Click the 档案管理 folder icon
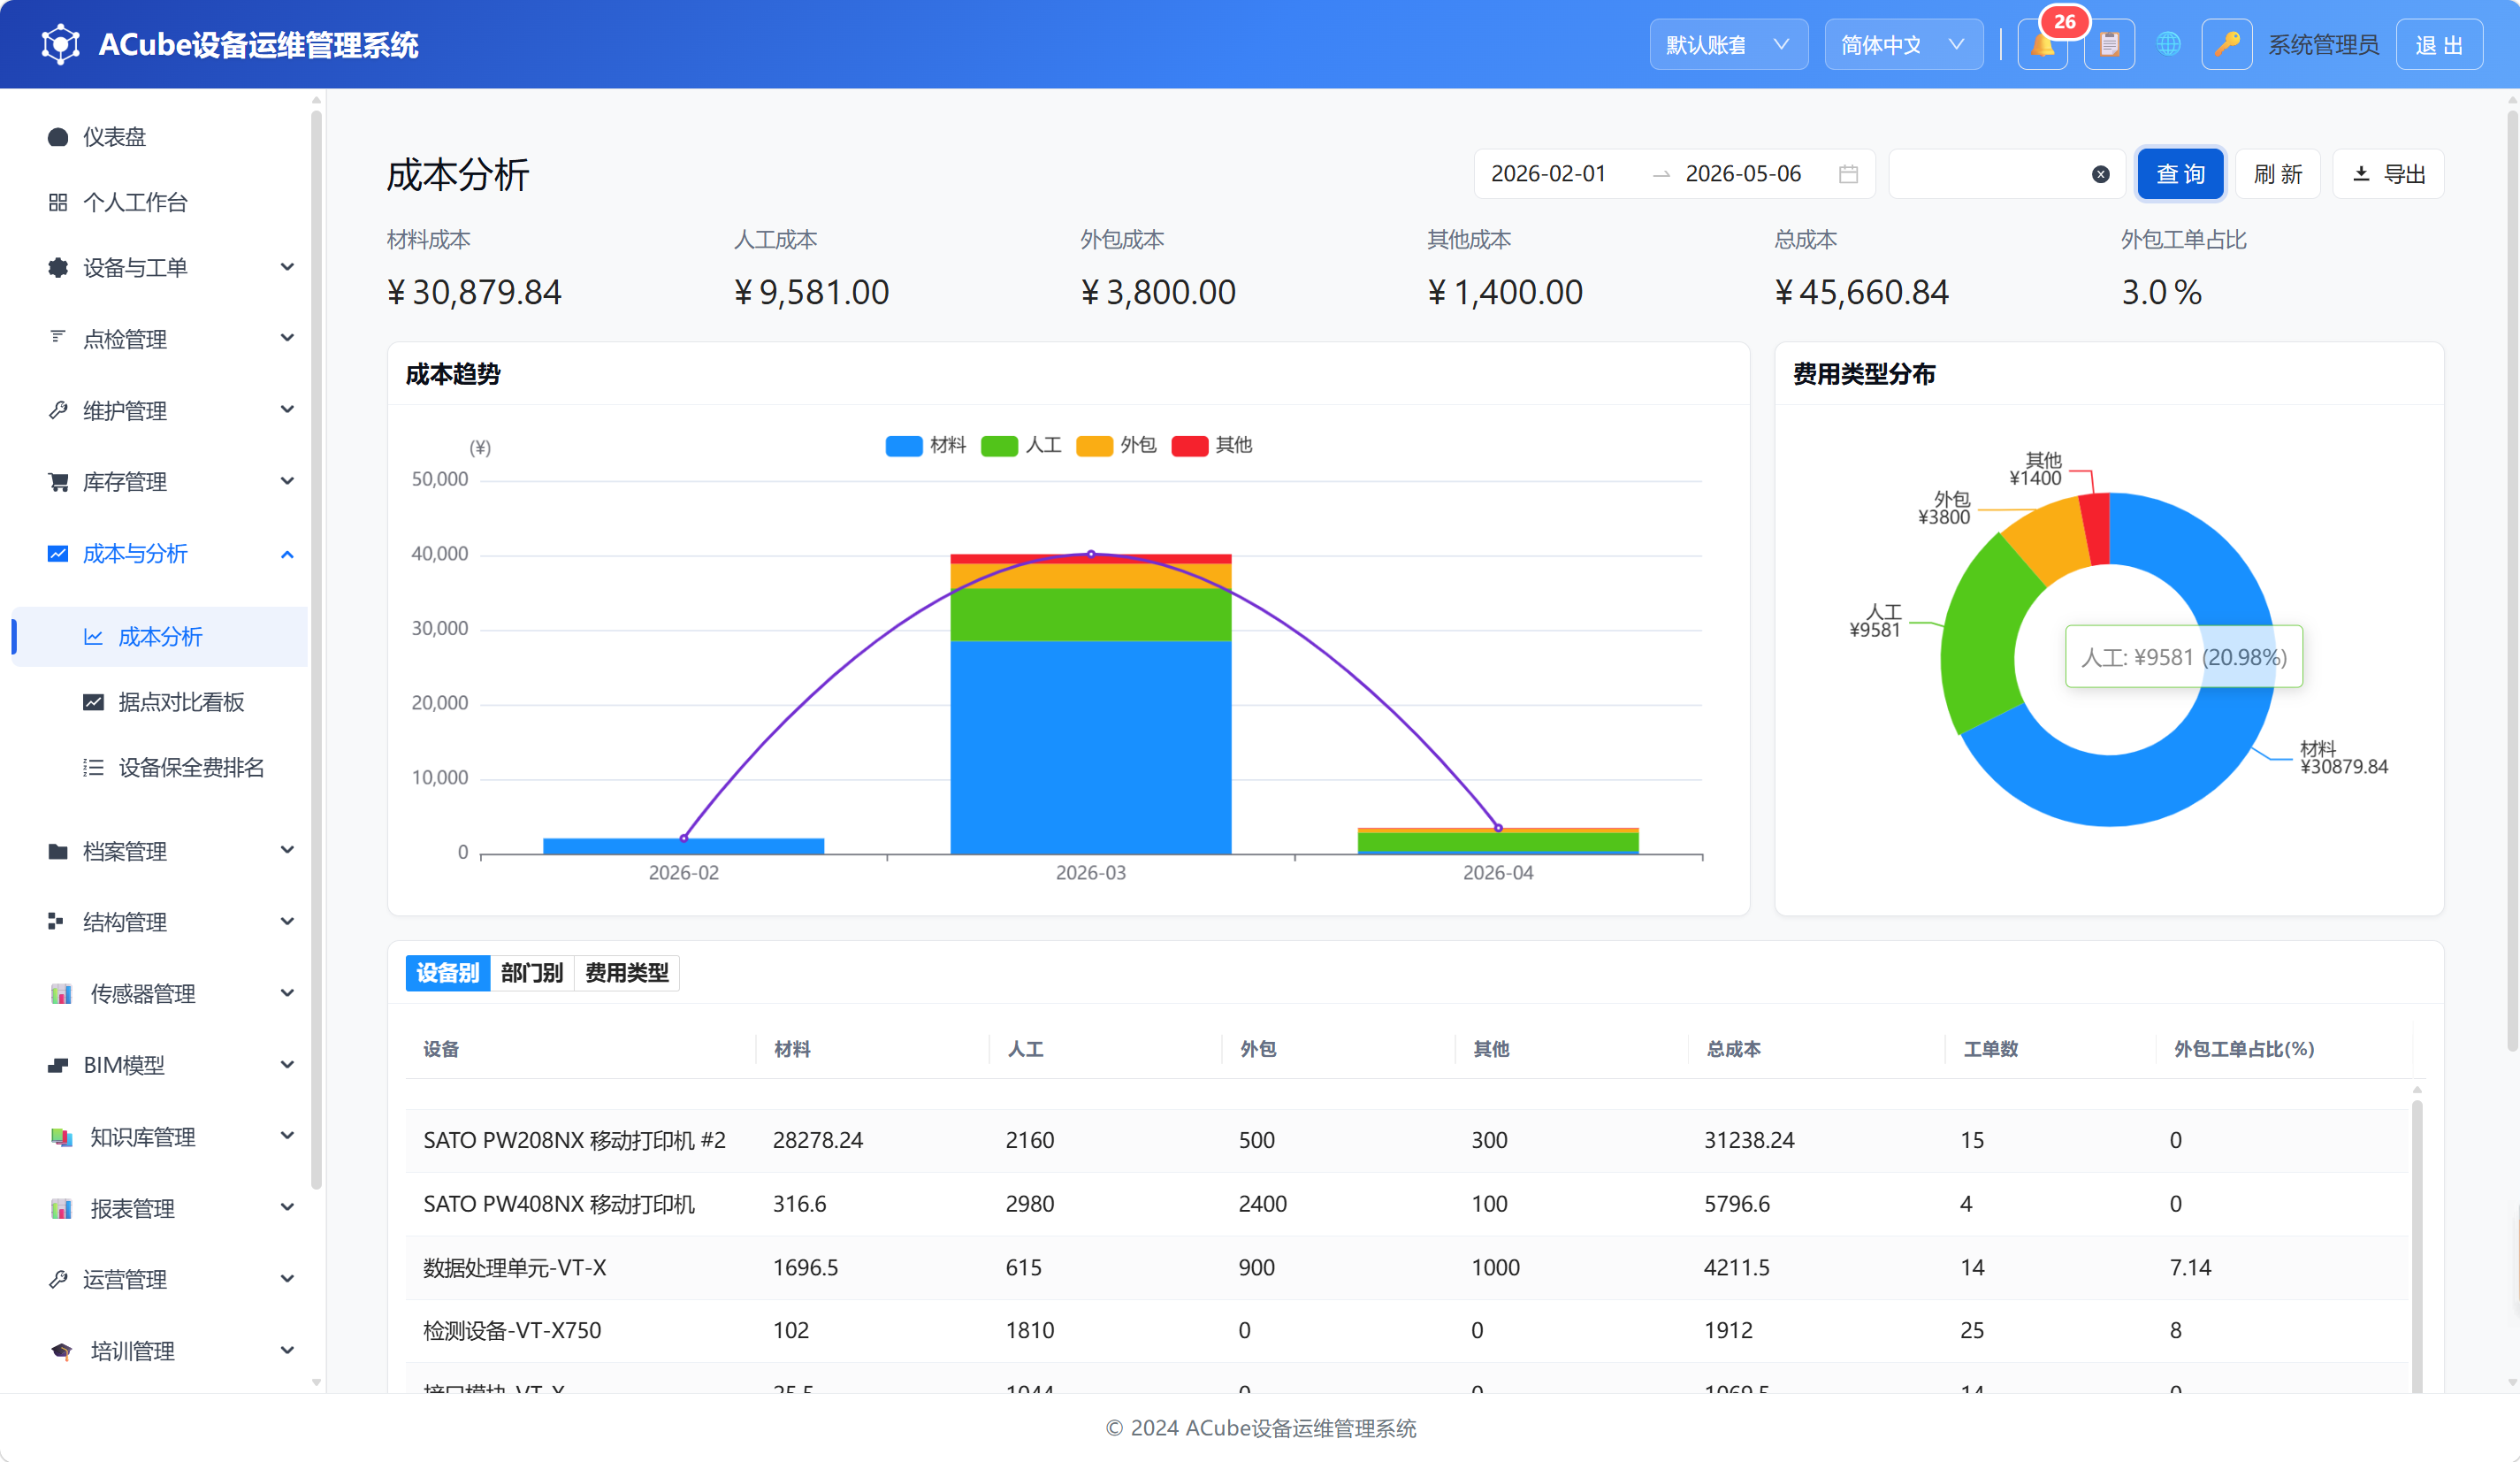The height and width of the screenshot is (1462, 2520). 58,851
